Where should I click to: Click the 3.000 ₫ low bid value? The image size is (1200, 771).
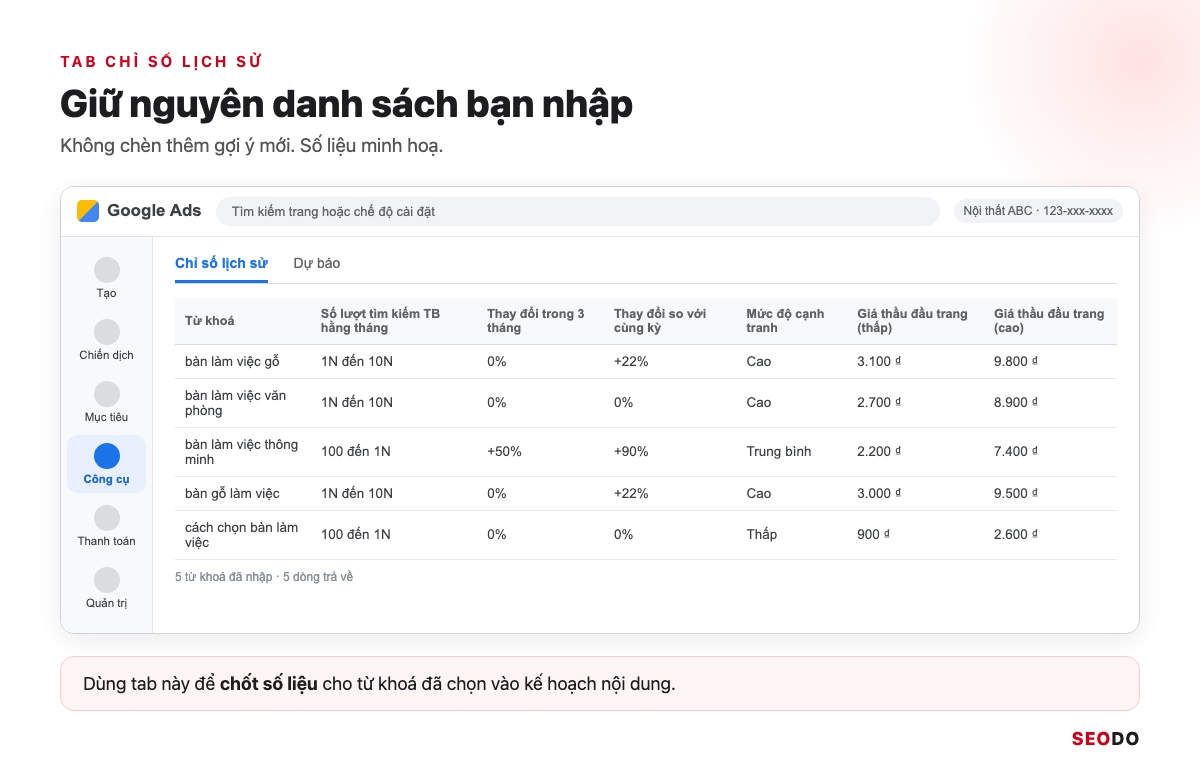(x=879, y=494)
